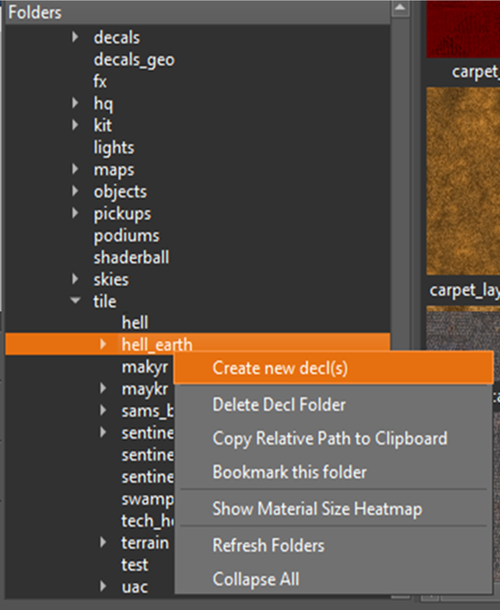
Task: Expand the hell_earth folder arrow
Action: tap(103, 344)
